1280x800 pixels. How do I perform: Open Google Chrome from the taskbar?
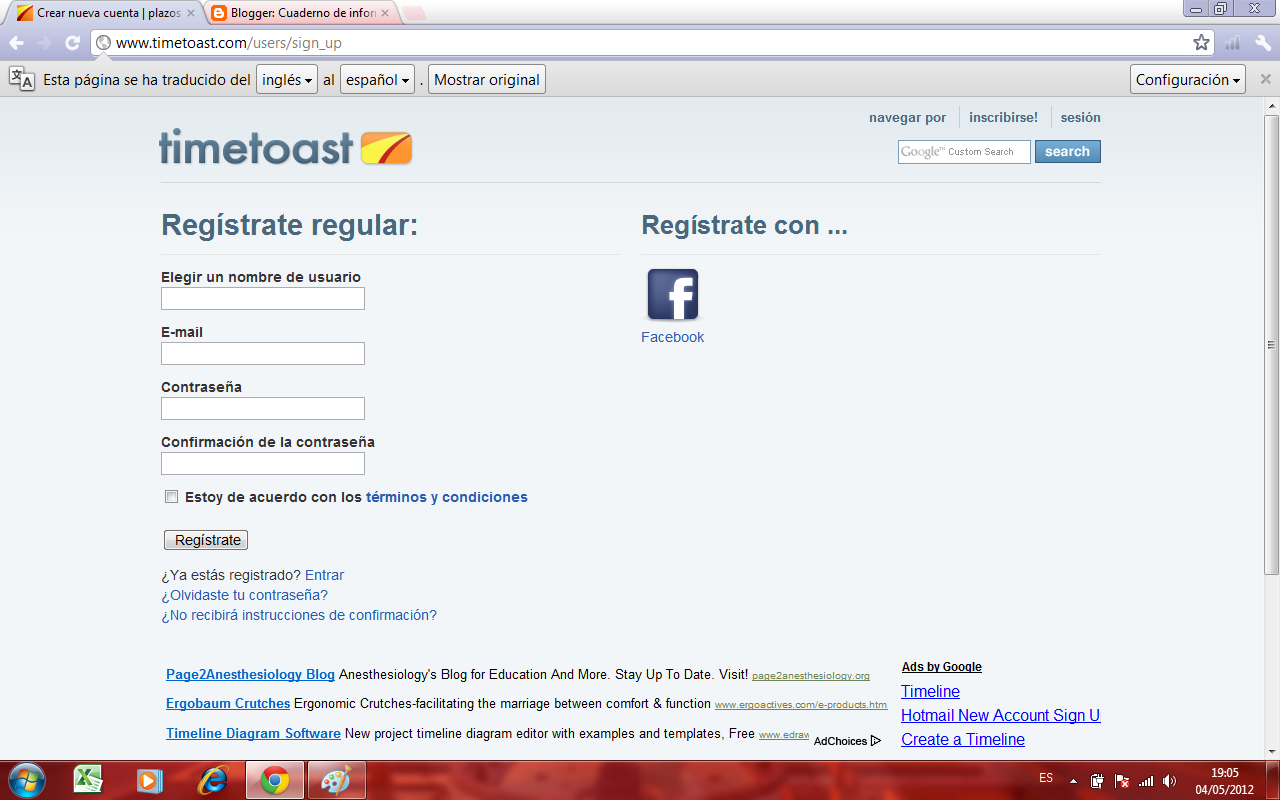pos(277,779)
